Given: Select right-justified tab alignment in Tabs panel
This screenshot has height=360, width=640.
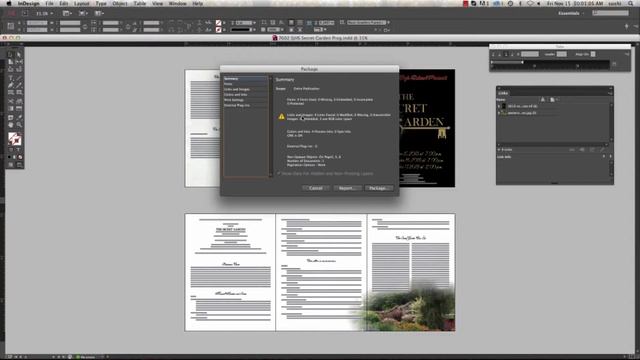Looking at the screenshot, I should pos(507,54).
